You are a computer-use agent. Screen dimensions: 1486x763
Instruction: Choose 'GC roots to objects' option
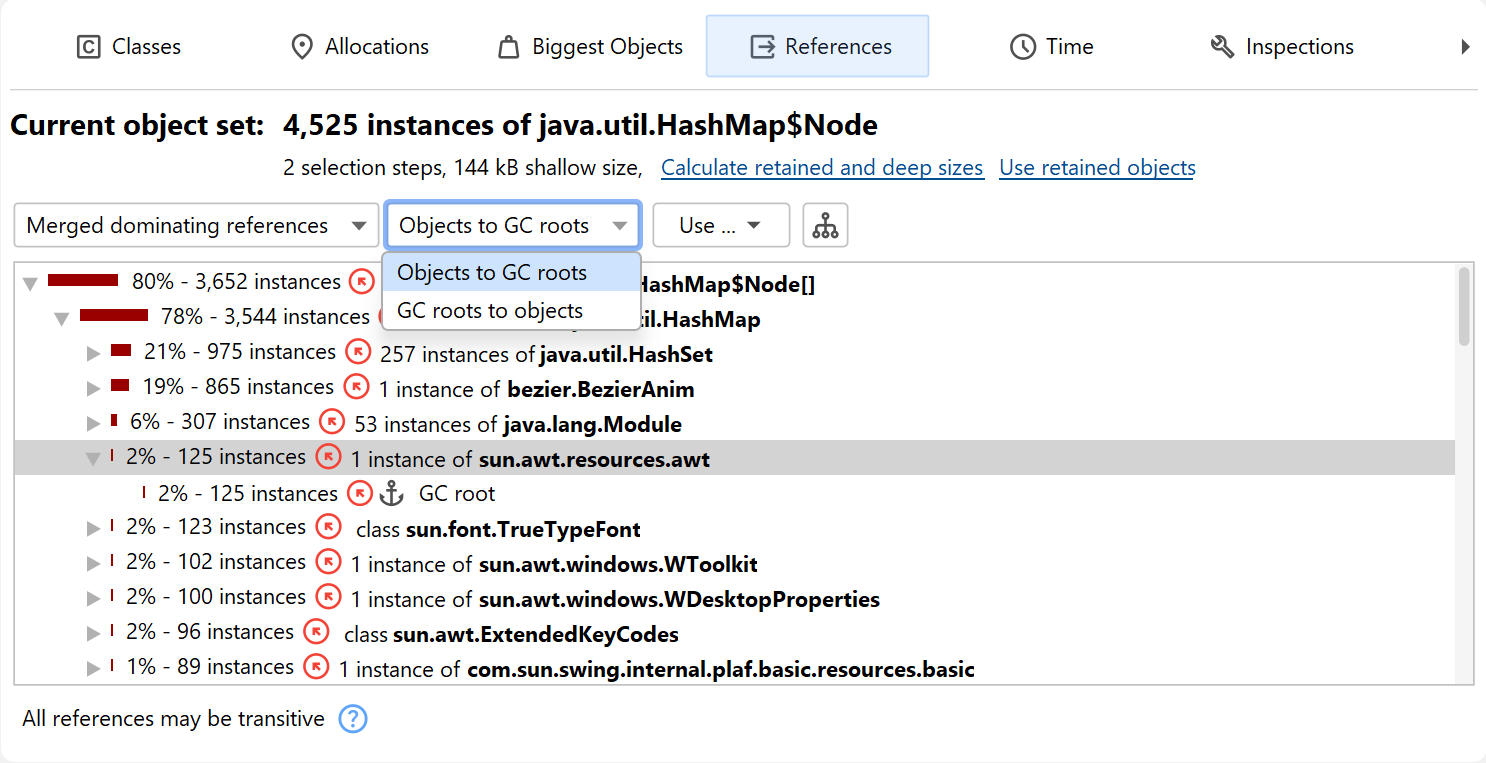tap(490, 311)
